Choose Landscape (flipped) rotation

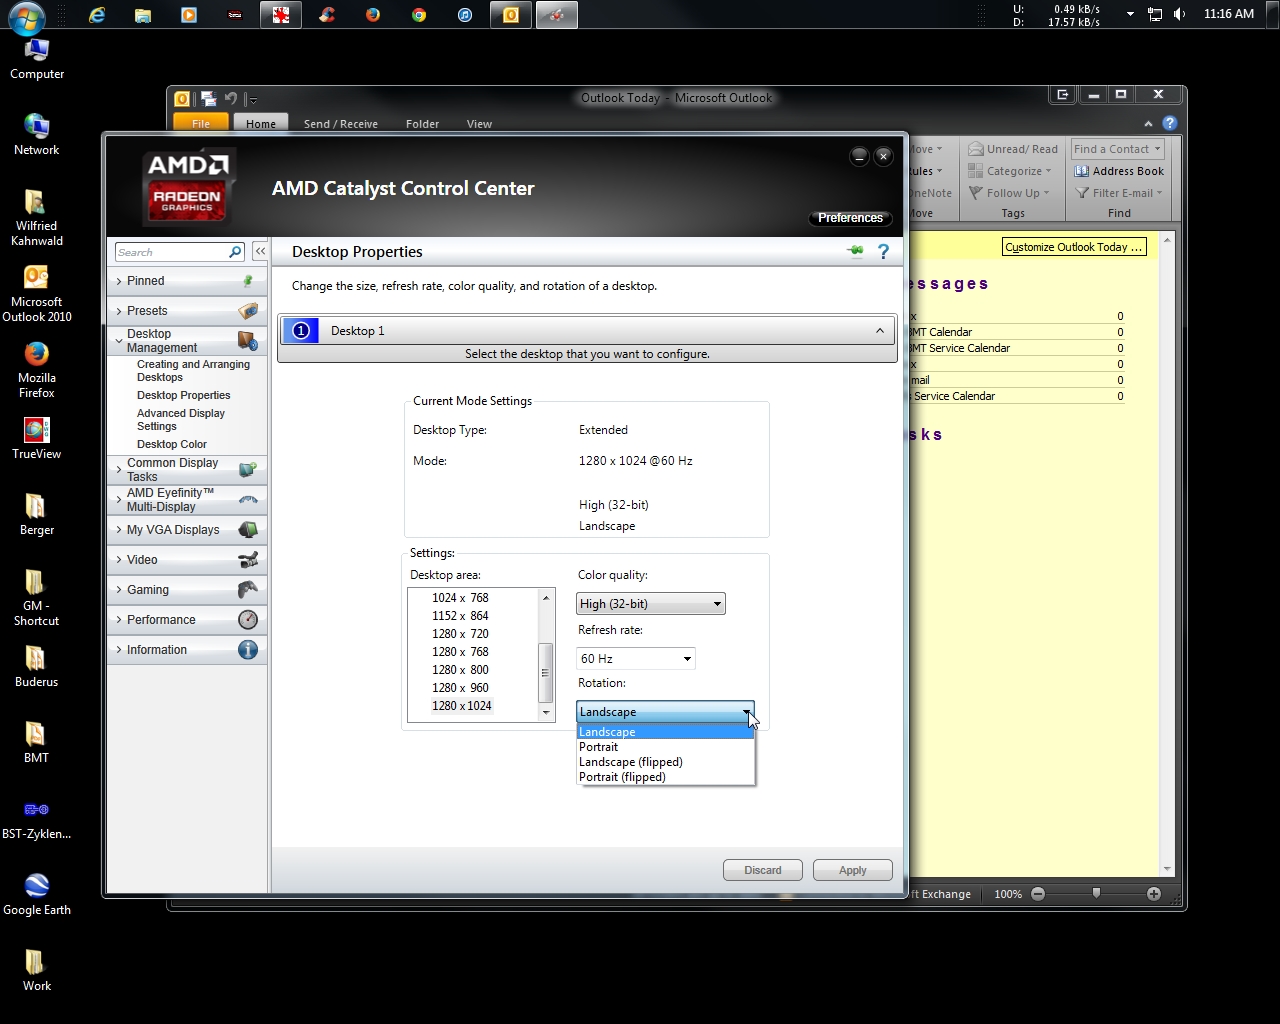tap(665, 762)
